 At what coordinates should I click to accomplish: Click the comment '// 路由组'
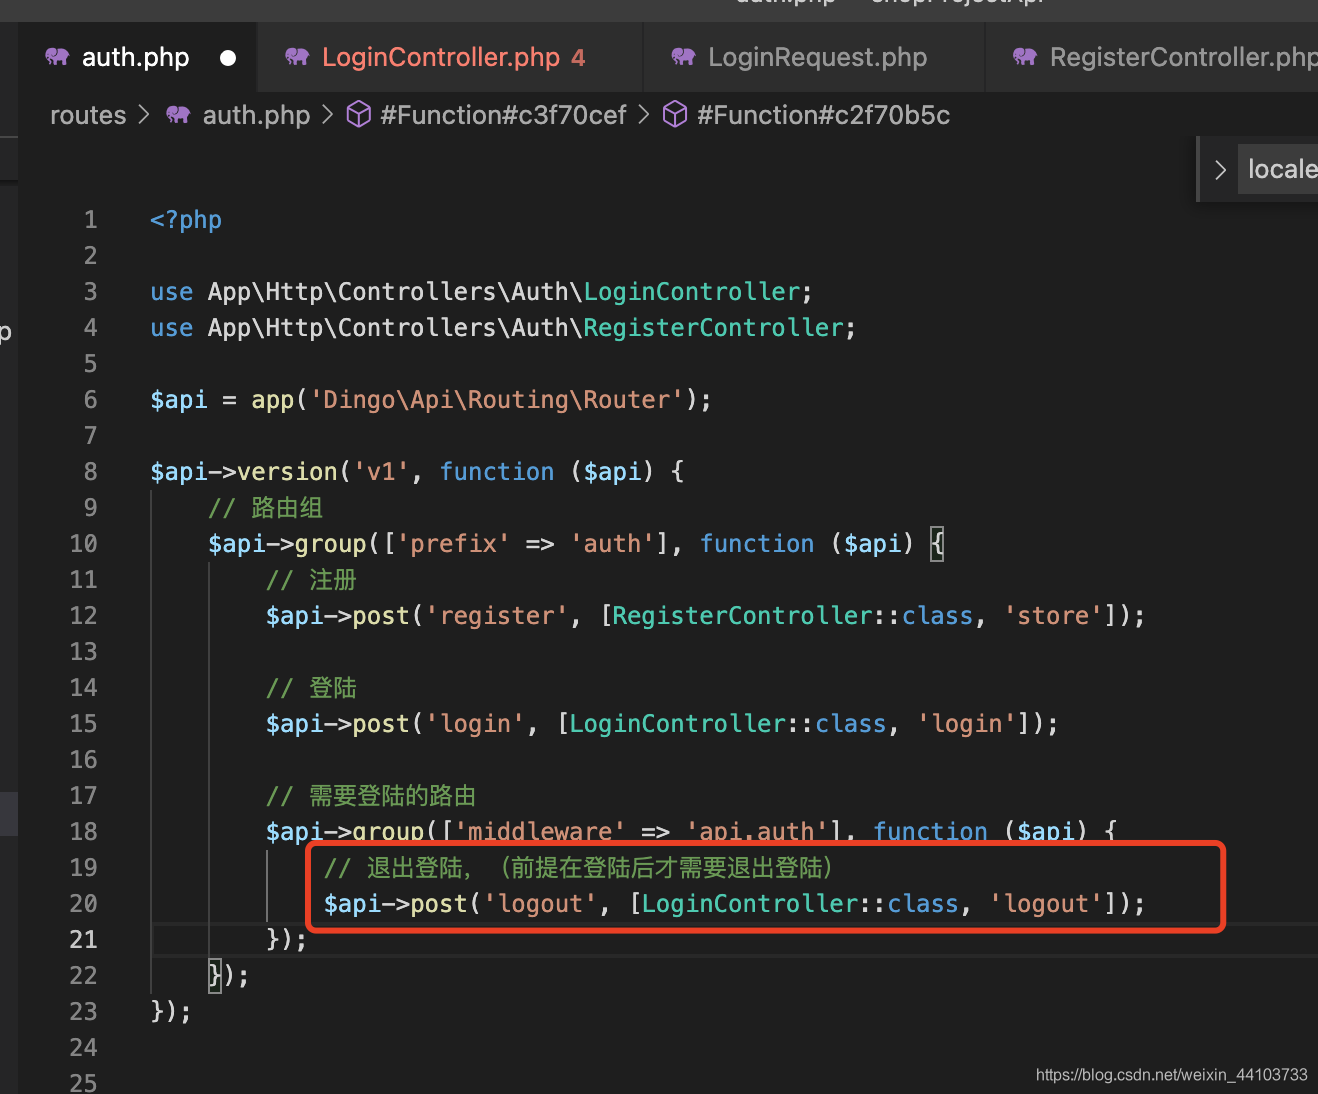[265, 508]
